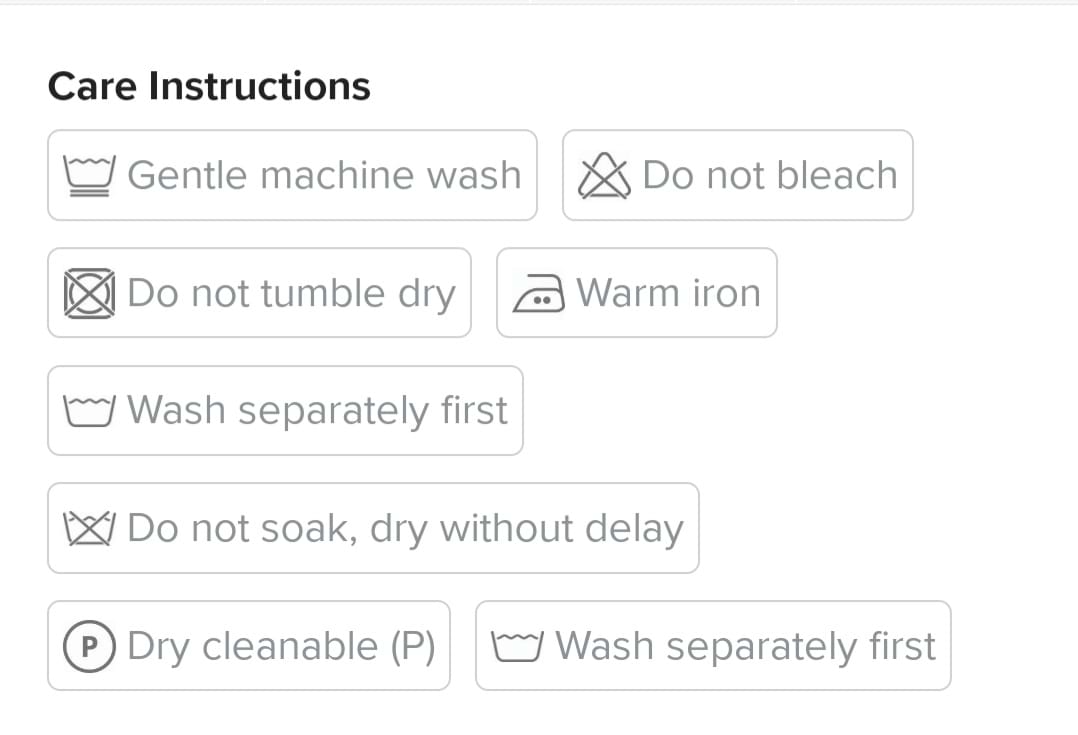Click the warm iron icon
This screenshot has height=735, width=1078.
tap(540, 294)
